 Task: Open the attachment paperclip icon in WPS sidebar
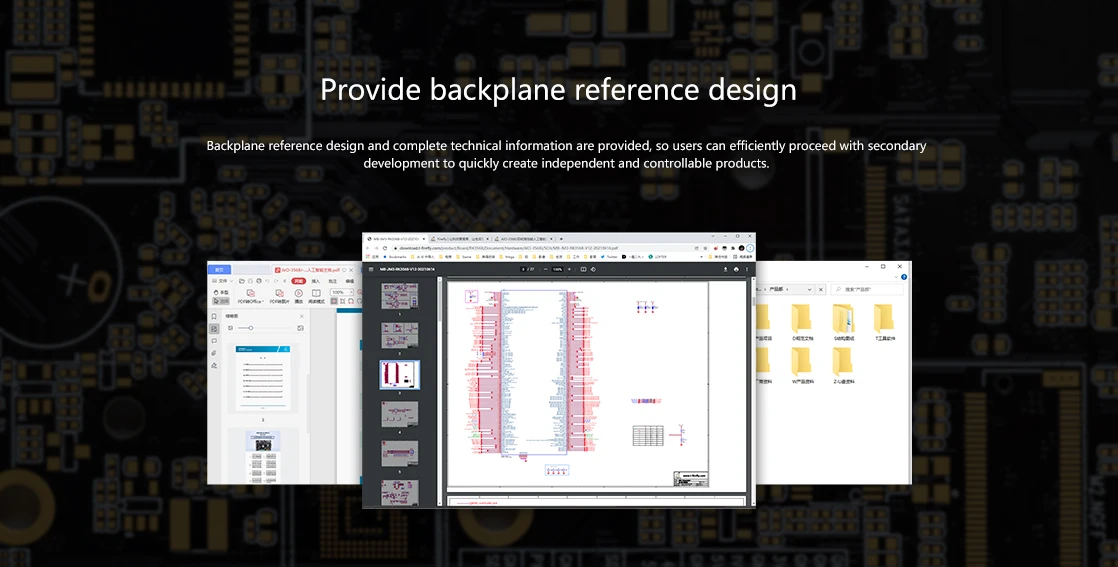click(214, 353)
